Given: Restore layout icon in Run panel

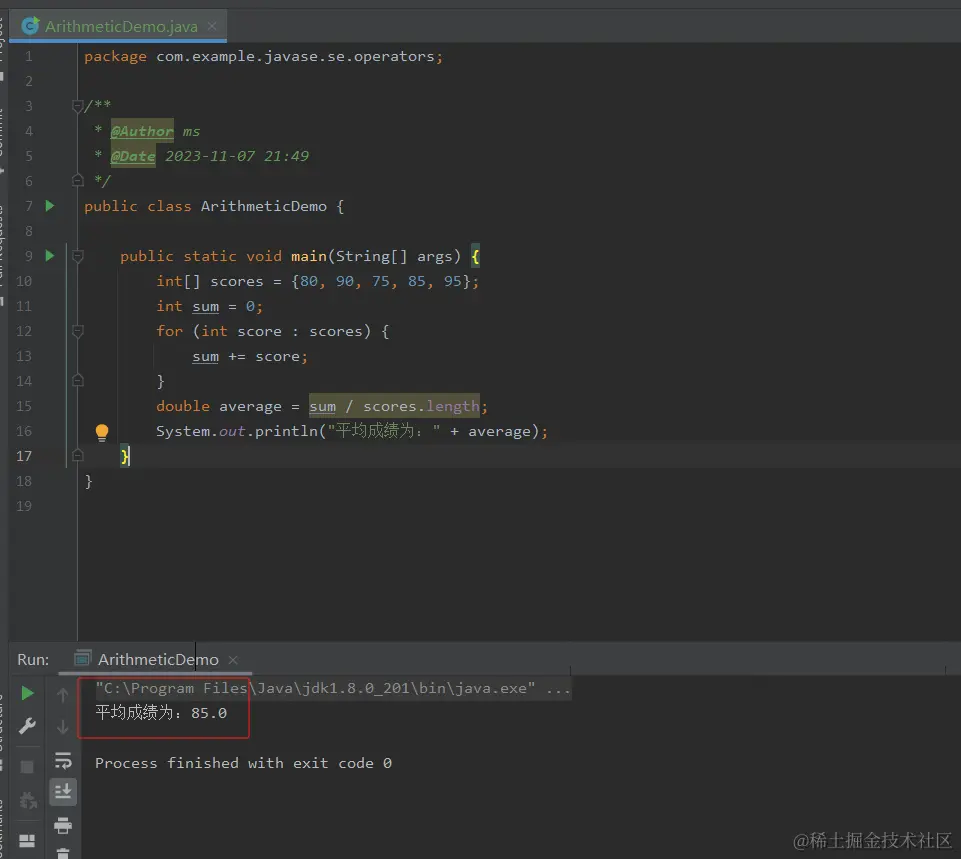Looking at the screenshot, I should pyautogui.click(x=27, y=841).
